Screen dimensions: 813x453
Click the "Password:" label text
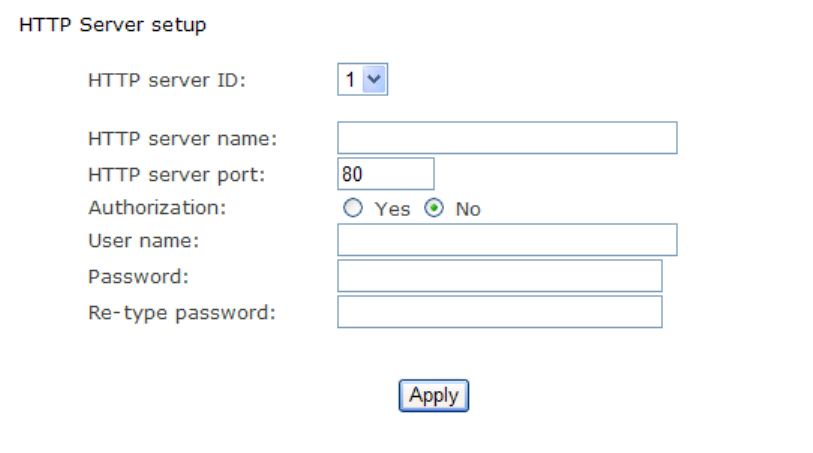pos(138,276)
